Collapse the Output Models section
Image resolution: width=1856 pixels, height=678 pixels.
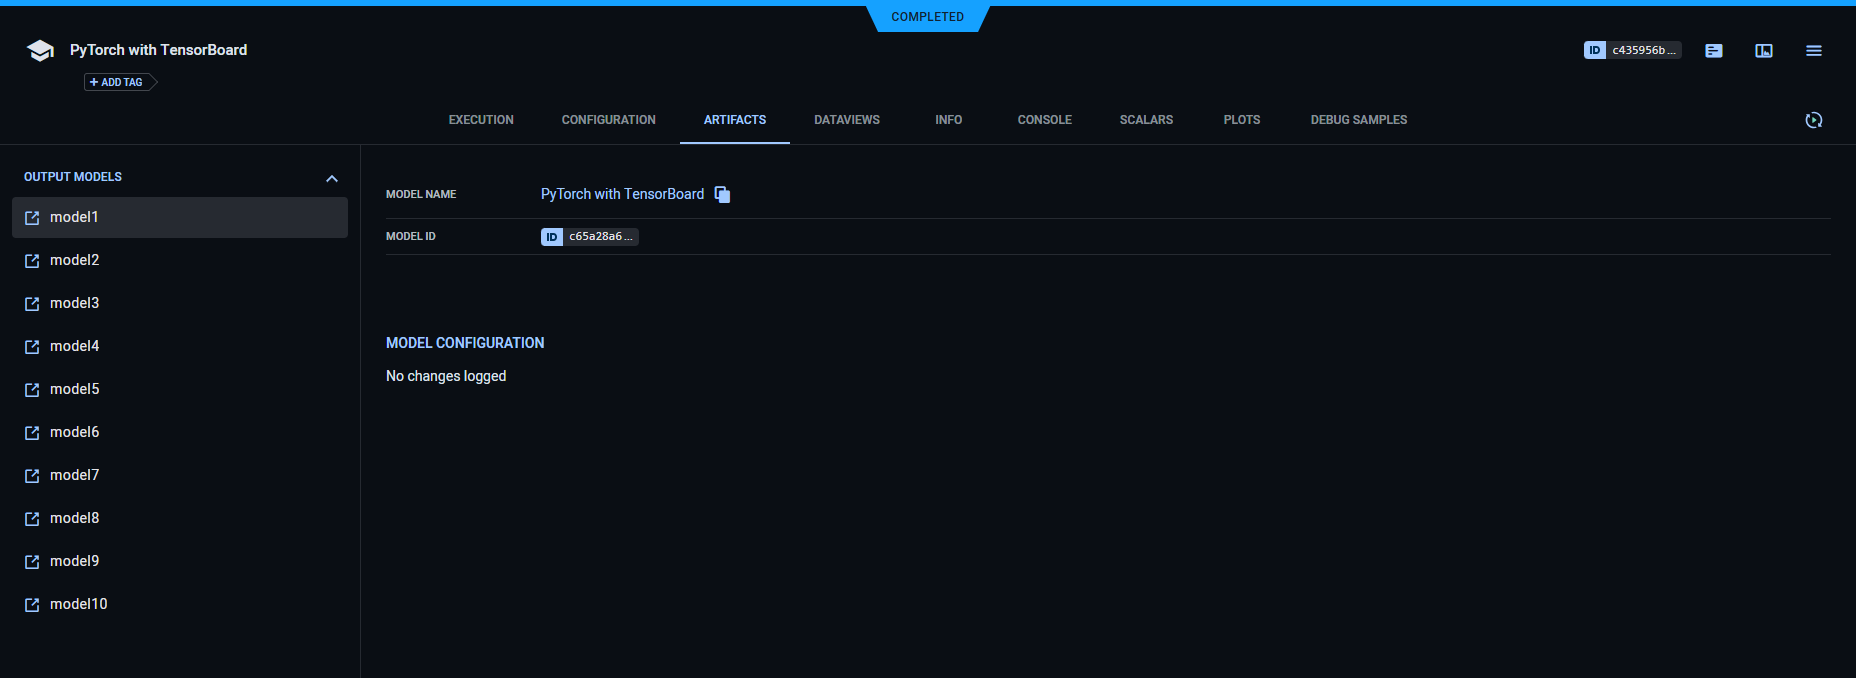[x=332, y=178]
